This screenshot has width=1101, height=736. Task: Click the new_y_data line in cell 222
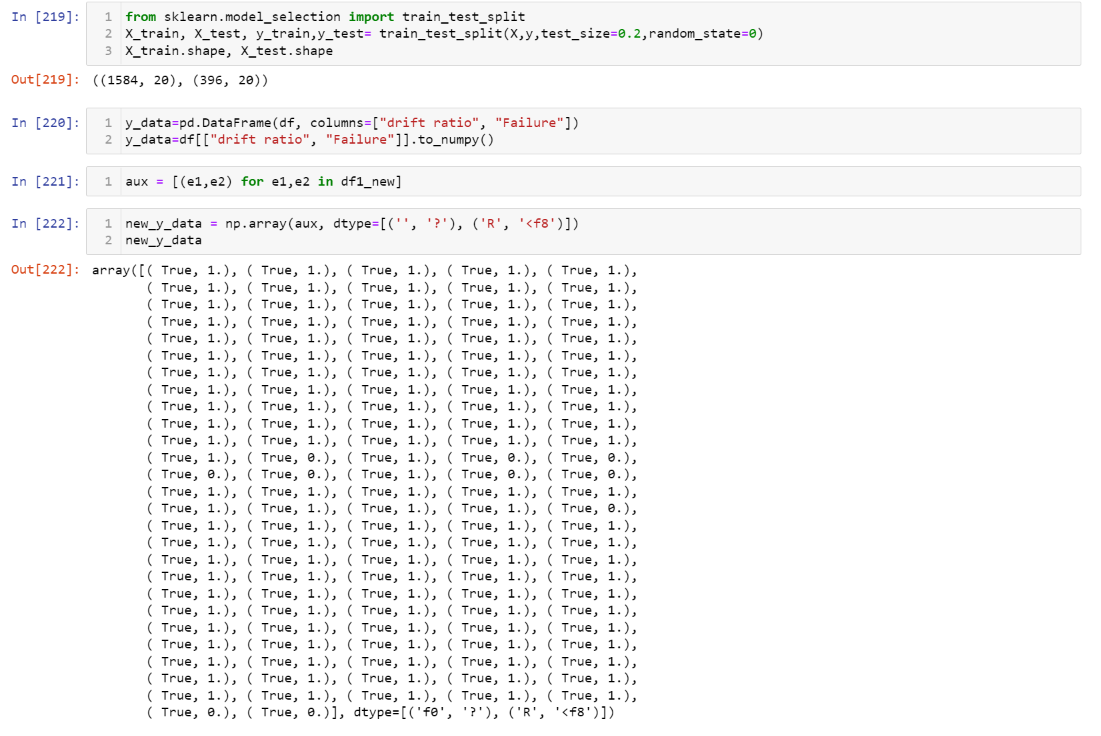pyautogui.click(x=176, y=240)
